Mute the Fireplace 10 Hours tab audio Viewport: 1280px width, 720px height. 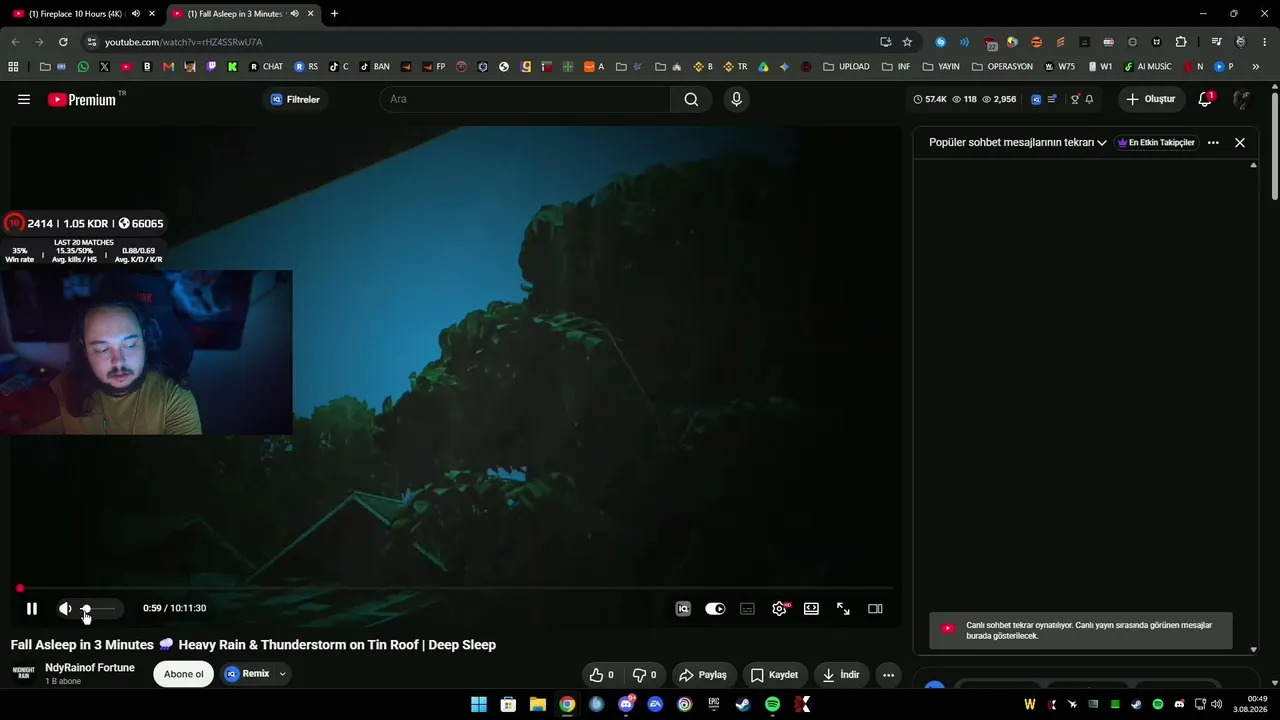tap(136, 14)
